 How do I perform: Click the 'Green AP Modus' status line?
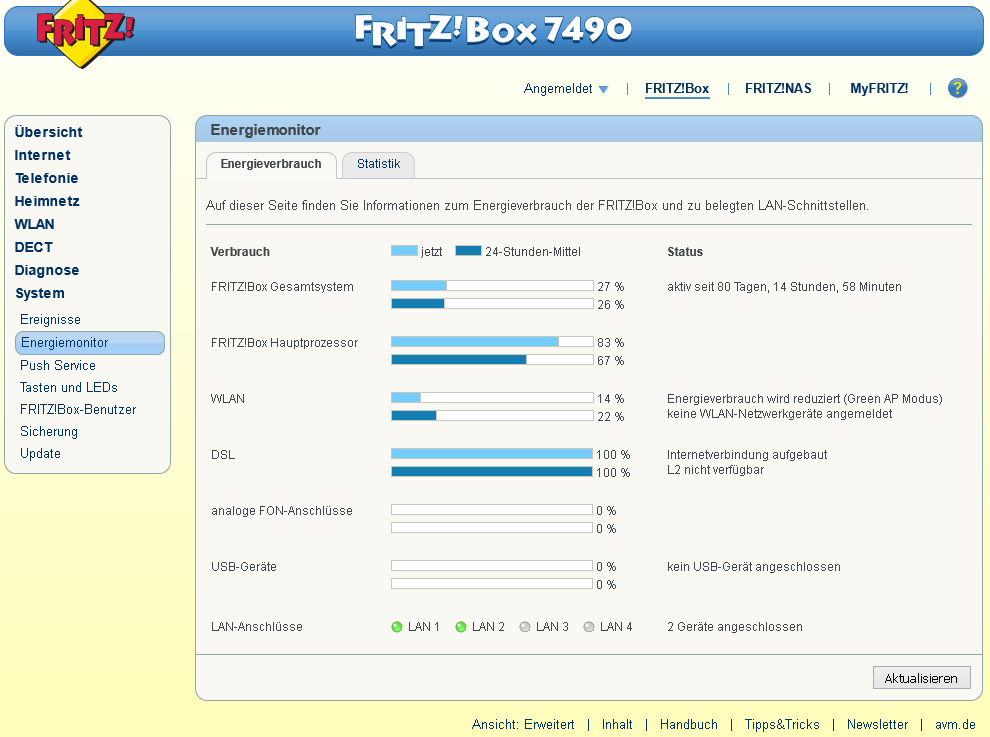pyautogui.click(x=804, y=399)
